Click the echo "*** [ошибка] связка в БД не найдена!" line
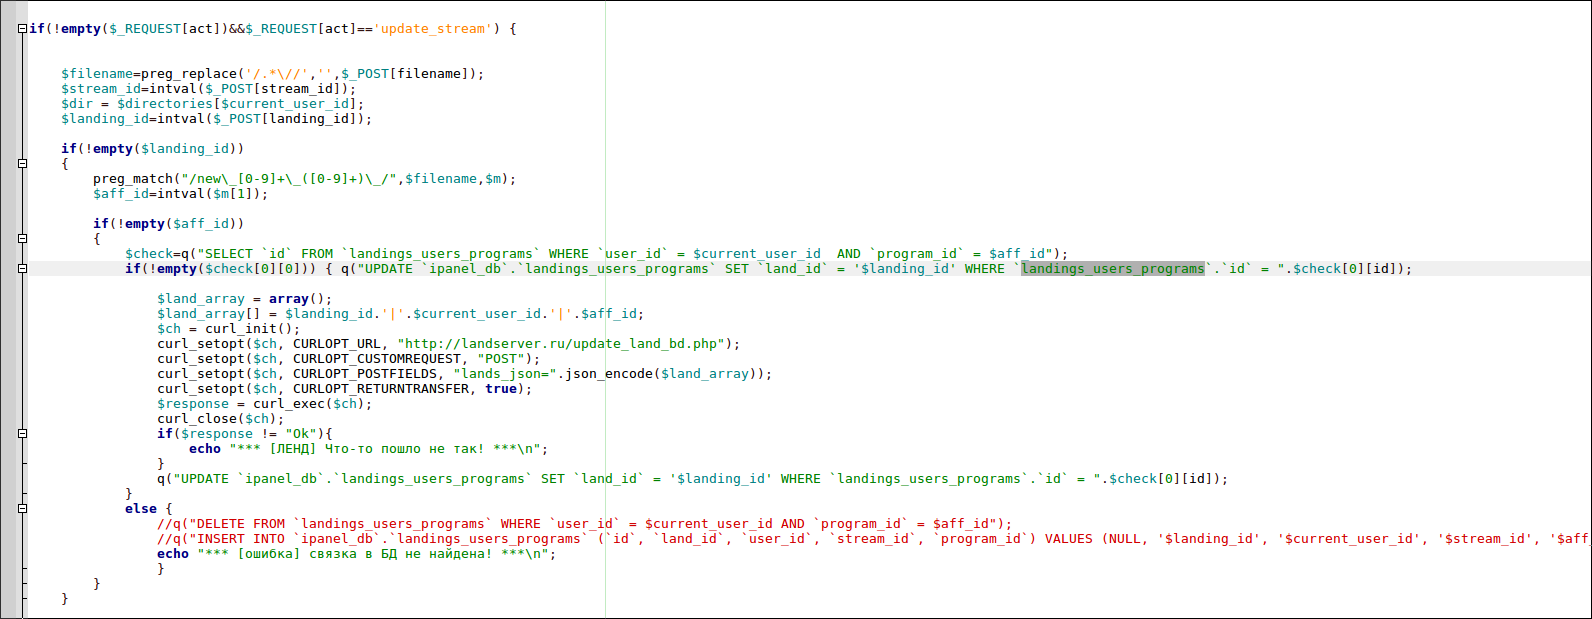This screenshot has height=619, width=1592. click(356, 554)
